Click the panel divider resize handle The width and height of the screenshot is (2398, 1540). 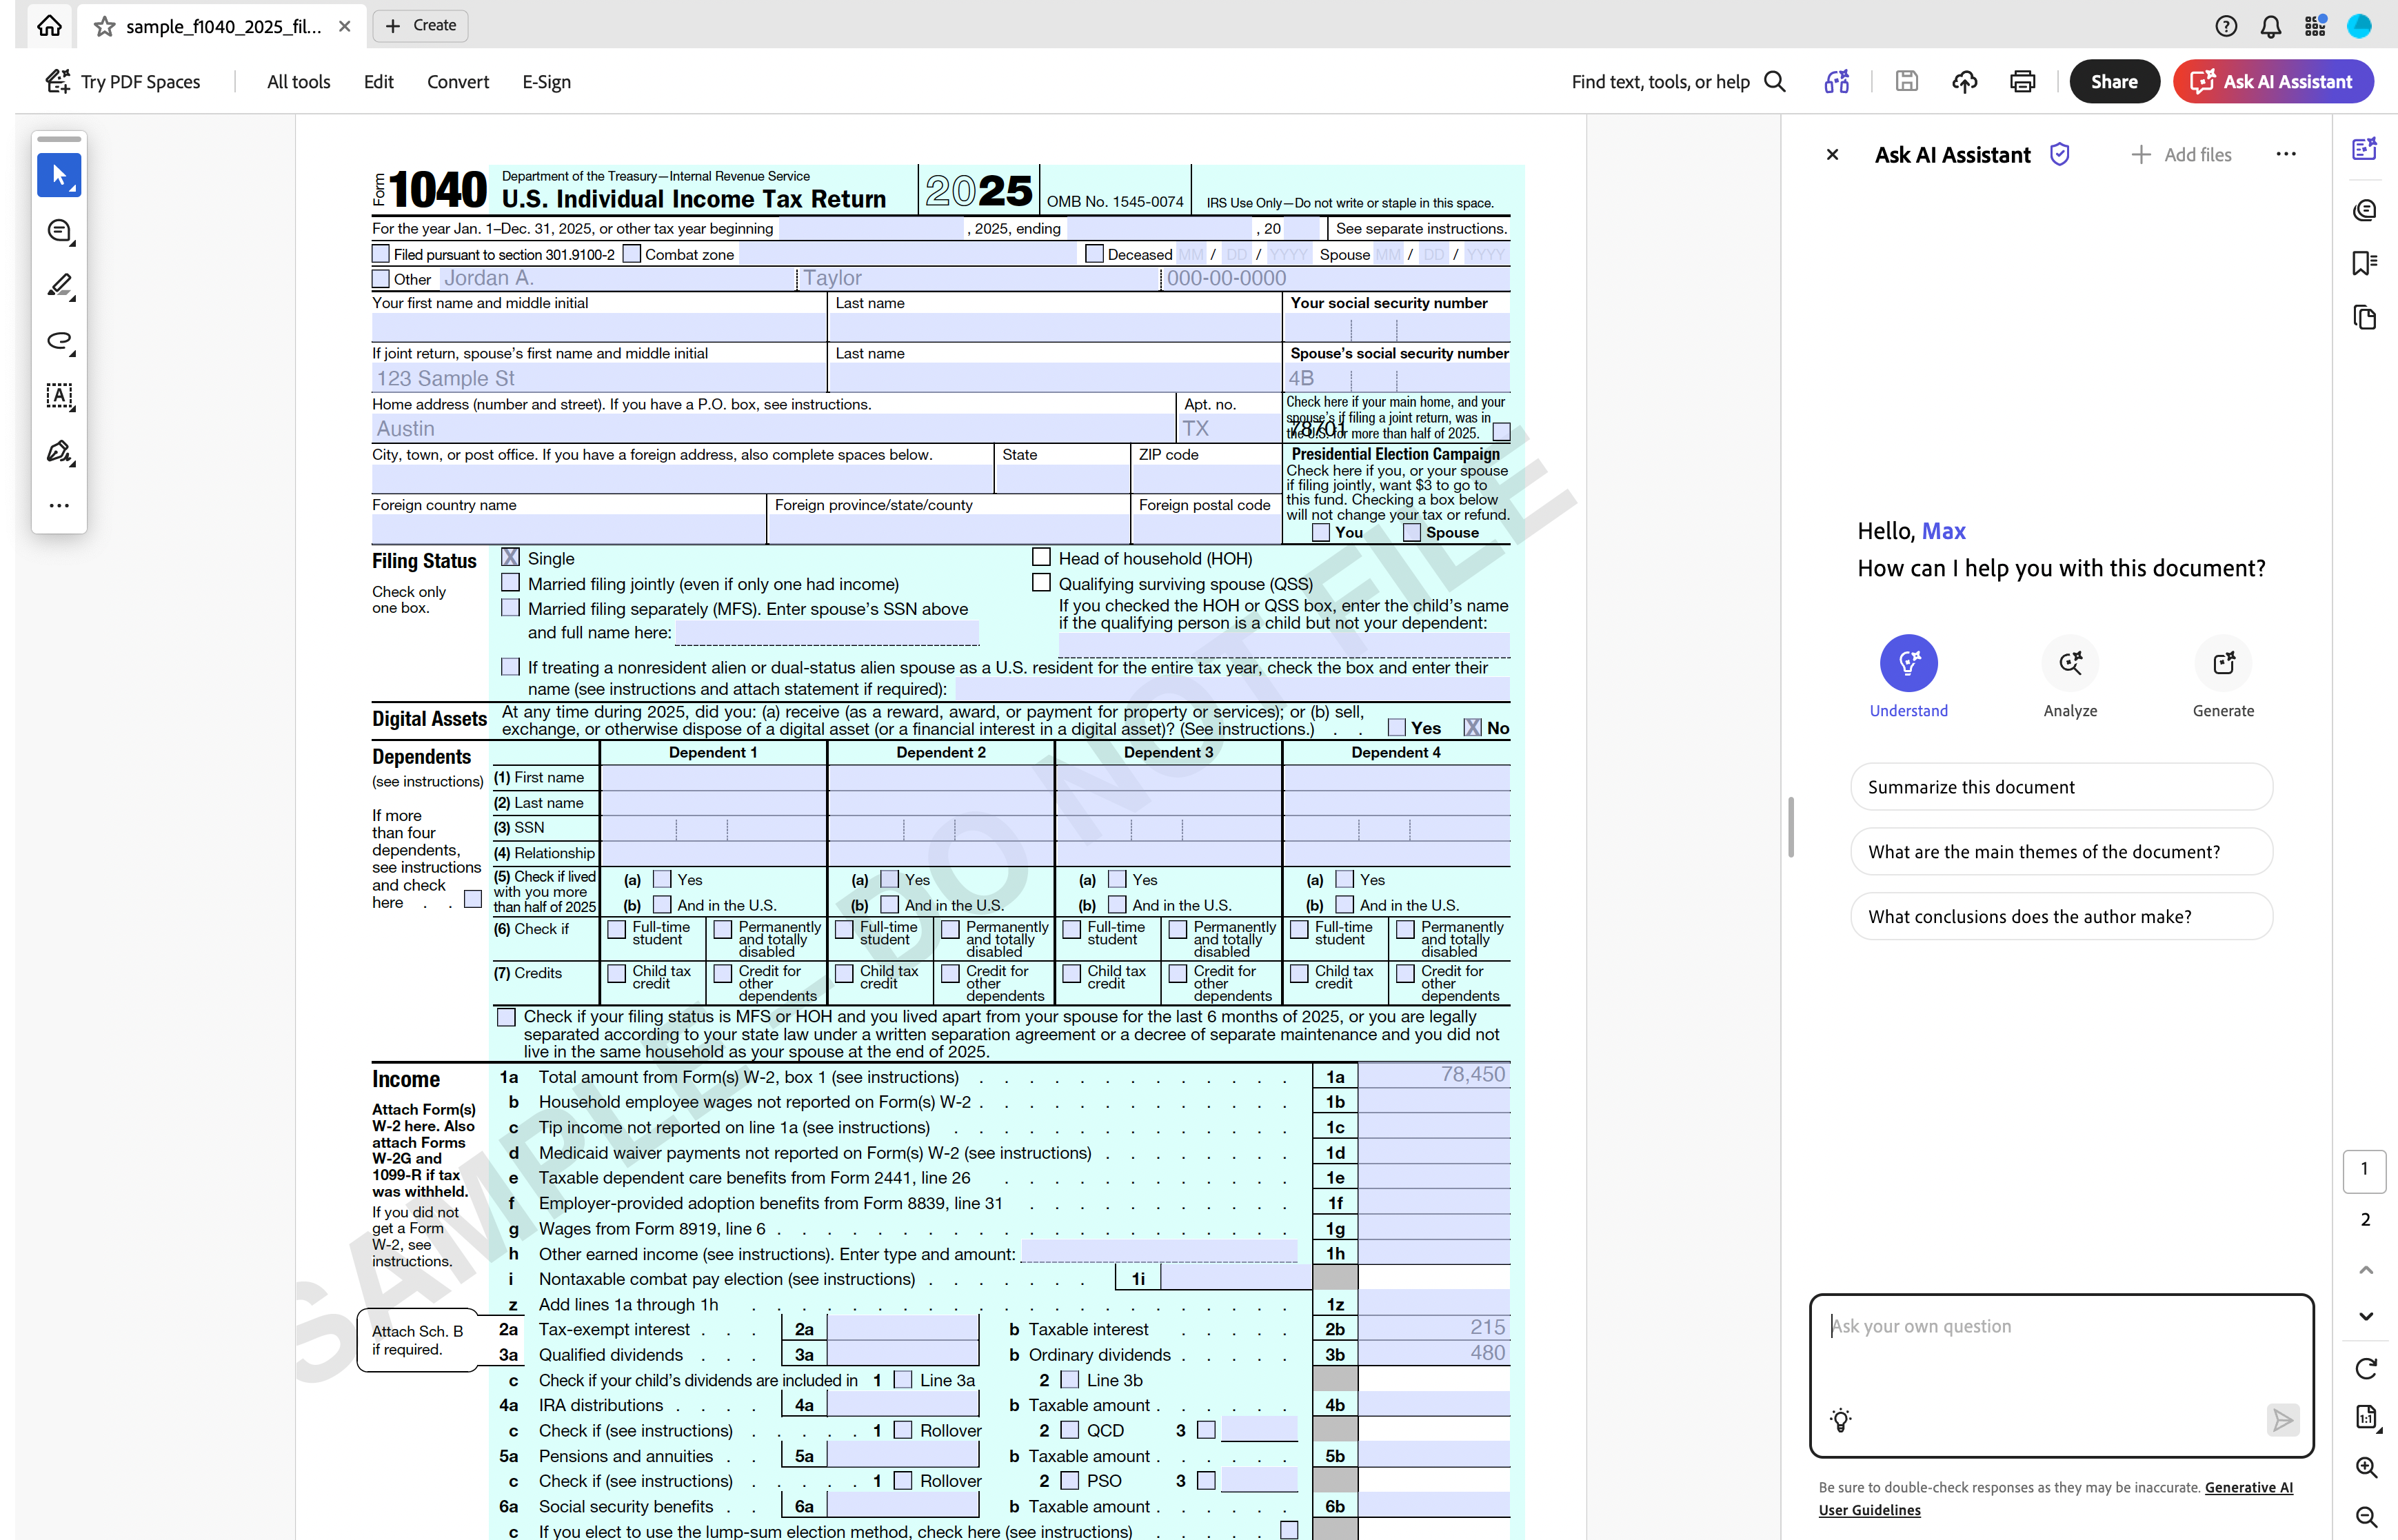pos(1791,827)
